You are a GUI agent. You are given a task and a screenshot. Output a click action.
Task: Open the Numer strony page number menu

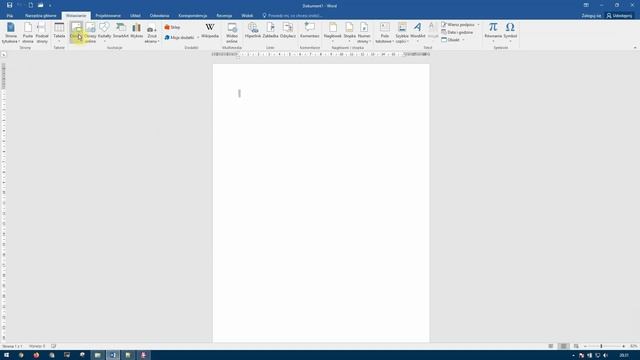tap(364, 33)
